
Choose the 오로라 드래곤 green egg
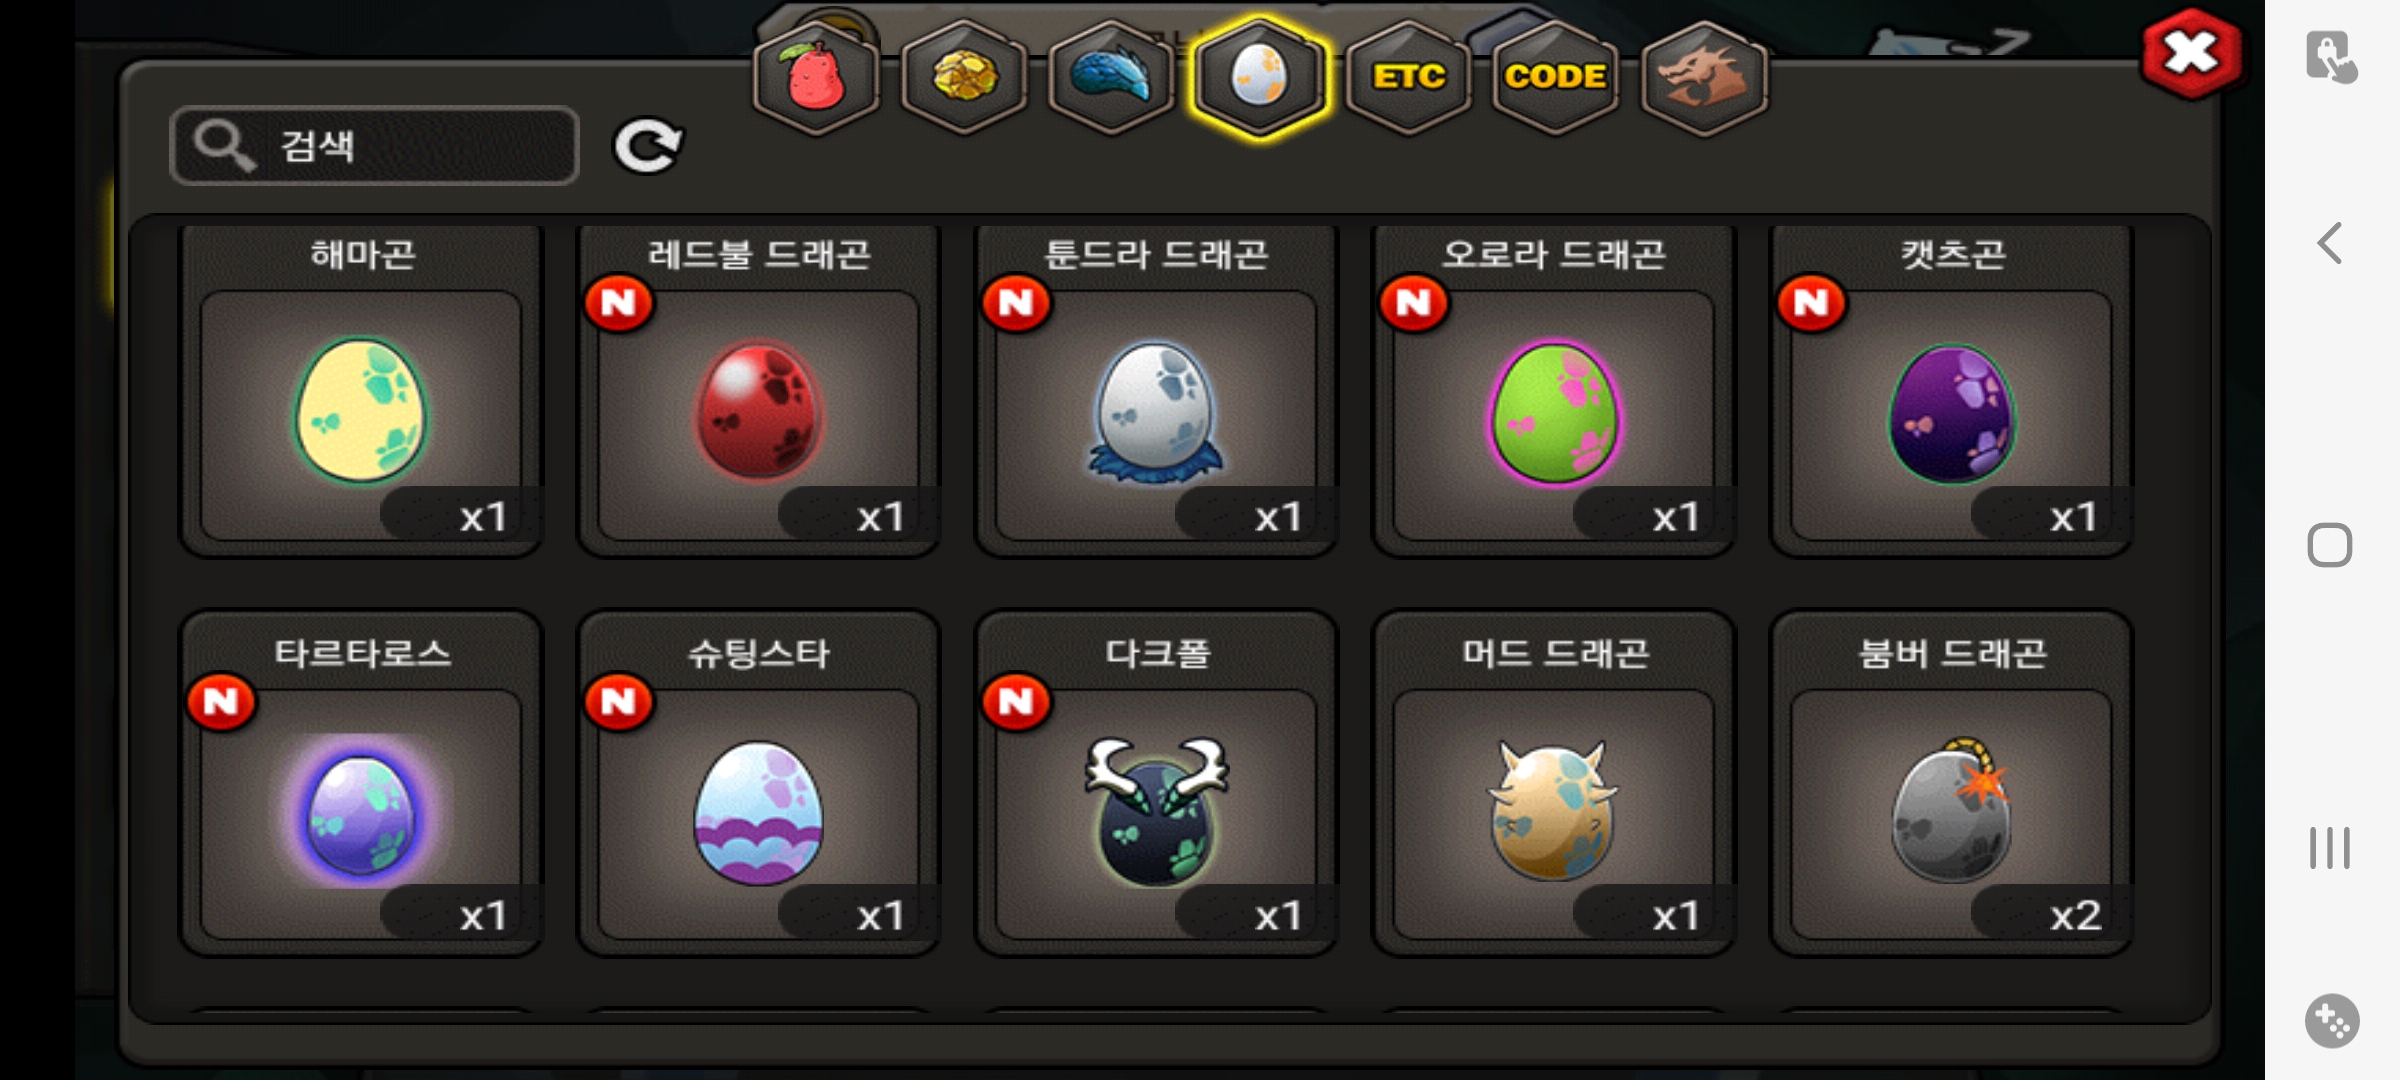(1554, 391)
